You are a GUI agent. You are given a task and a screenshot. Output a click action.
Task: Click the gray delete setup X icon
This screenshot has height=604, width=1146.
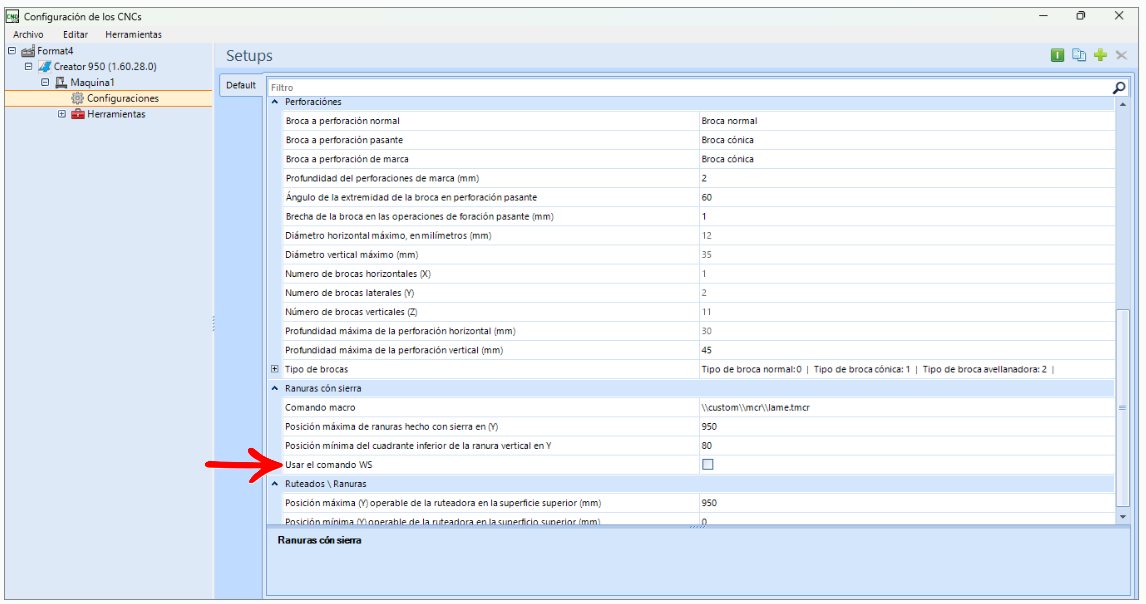click(x=1121, y=55)
